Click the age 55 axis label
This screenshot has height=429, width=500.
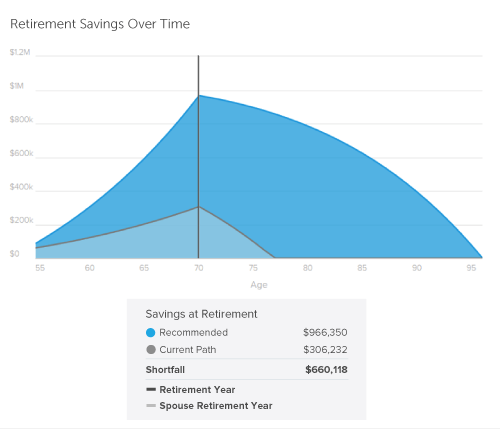40,268
